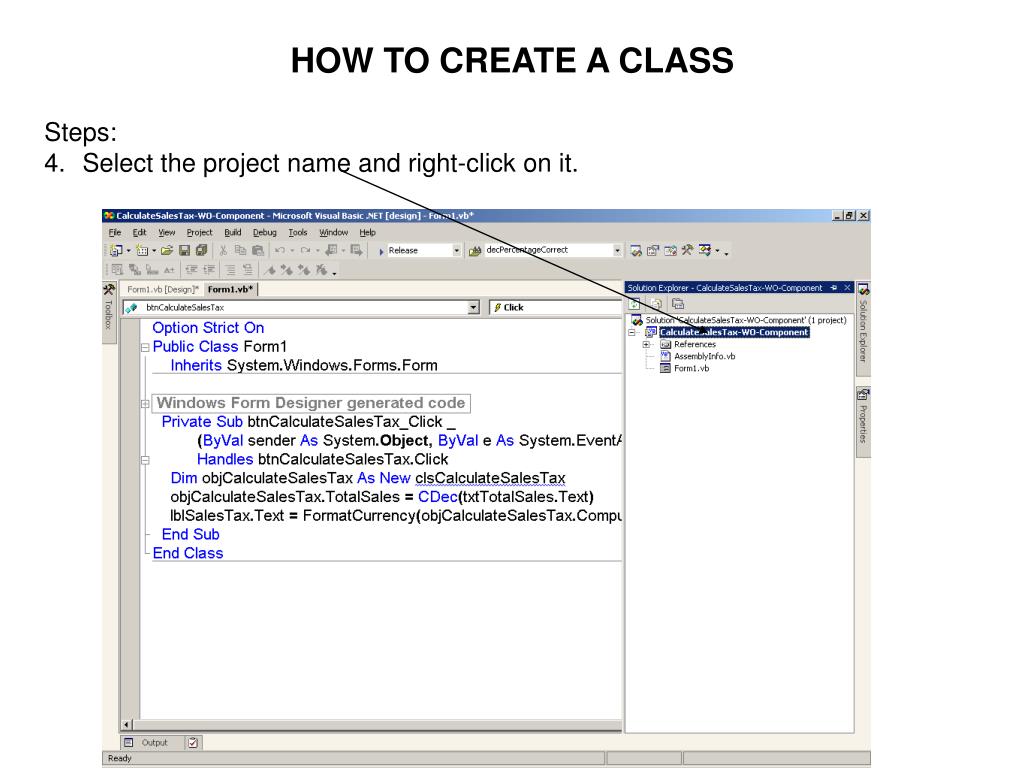This screenshot has width=1024, height=768.
Task: Click the Save All icon
Action: point(201,250)
